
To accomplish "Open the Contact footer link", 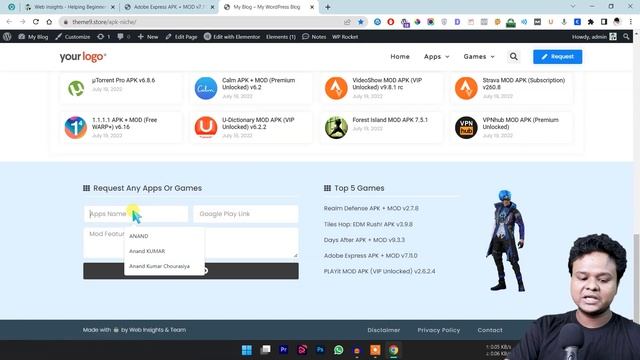I will tap(490, 330).
